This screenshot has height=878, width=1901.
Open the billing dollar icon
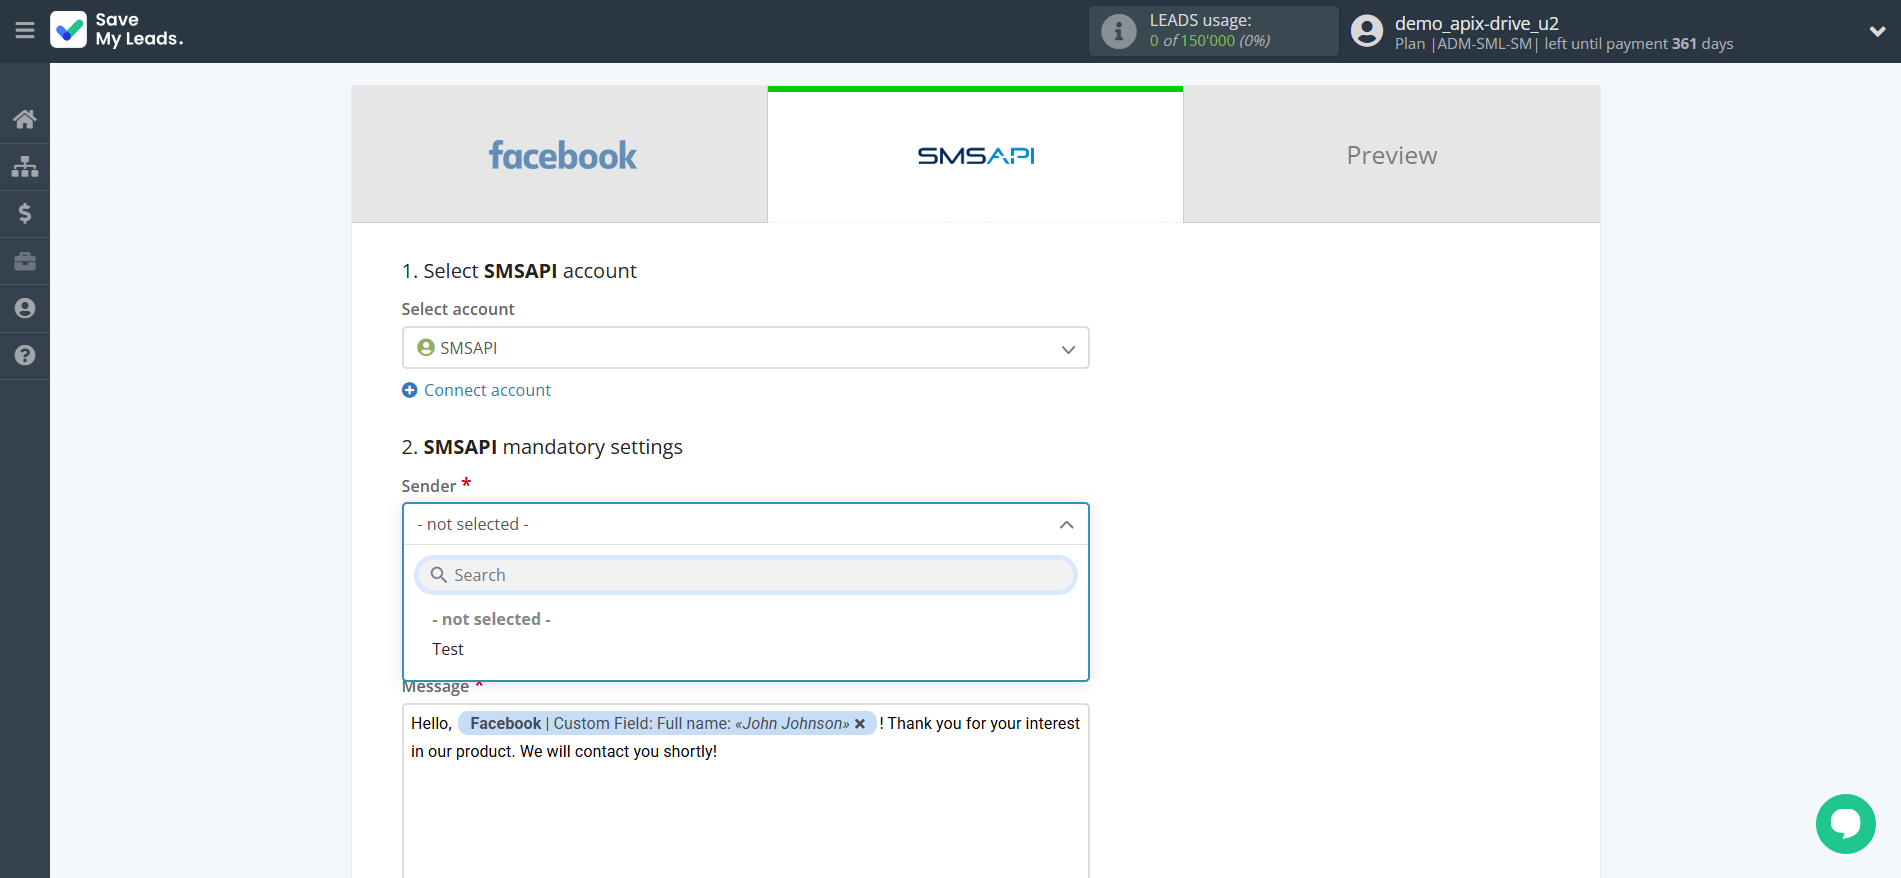point(25,213)
